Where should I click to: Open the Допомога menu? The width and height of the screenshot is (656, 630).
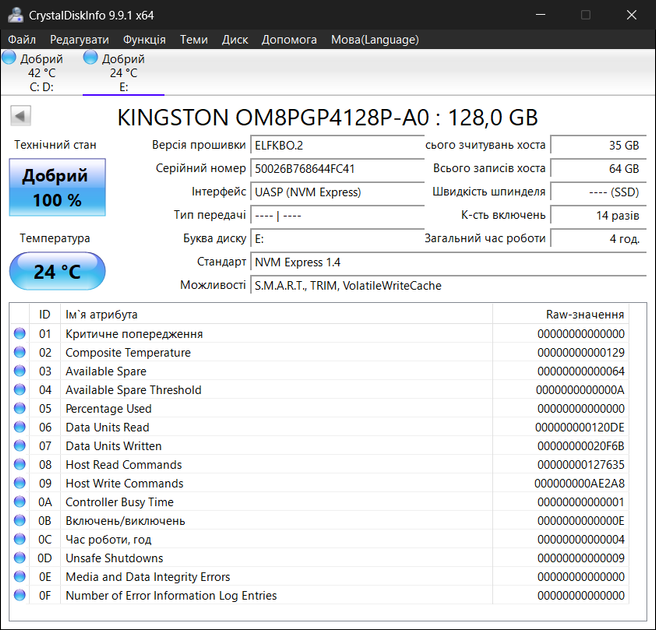(x=289, y=40)
